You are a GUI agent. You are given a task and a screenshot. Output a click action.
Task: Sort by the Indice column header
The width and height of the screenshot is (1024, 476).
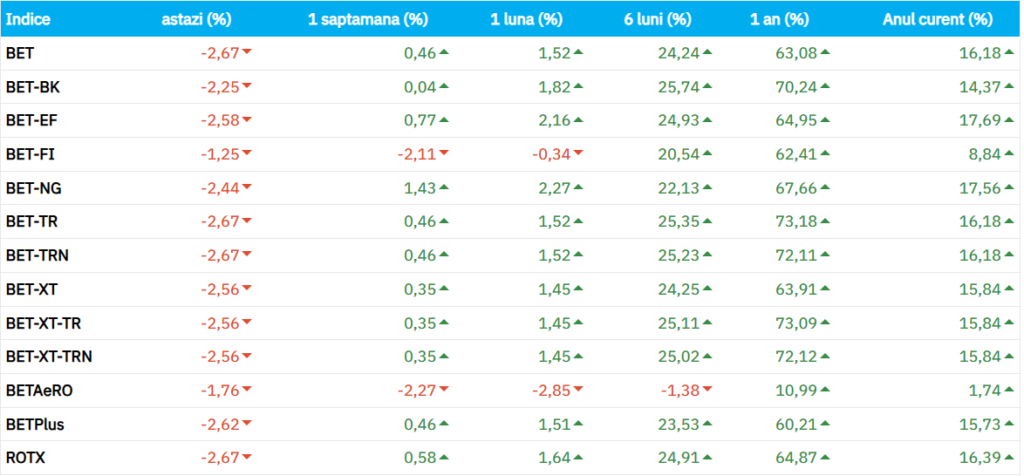pos(29,19)
